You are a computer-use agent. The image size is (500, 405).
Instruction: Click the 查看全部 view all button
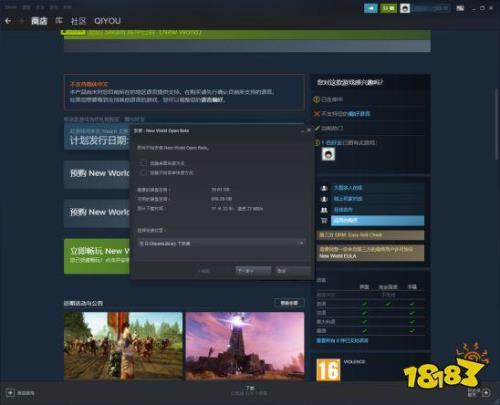coord(289,303)
